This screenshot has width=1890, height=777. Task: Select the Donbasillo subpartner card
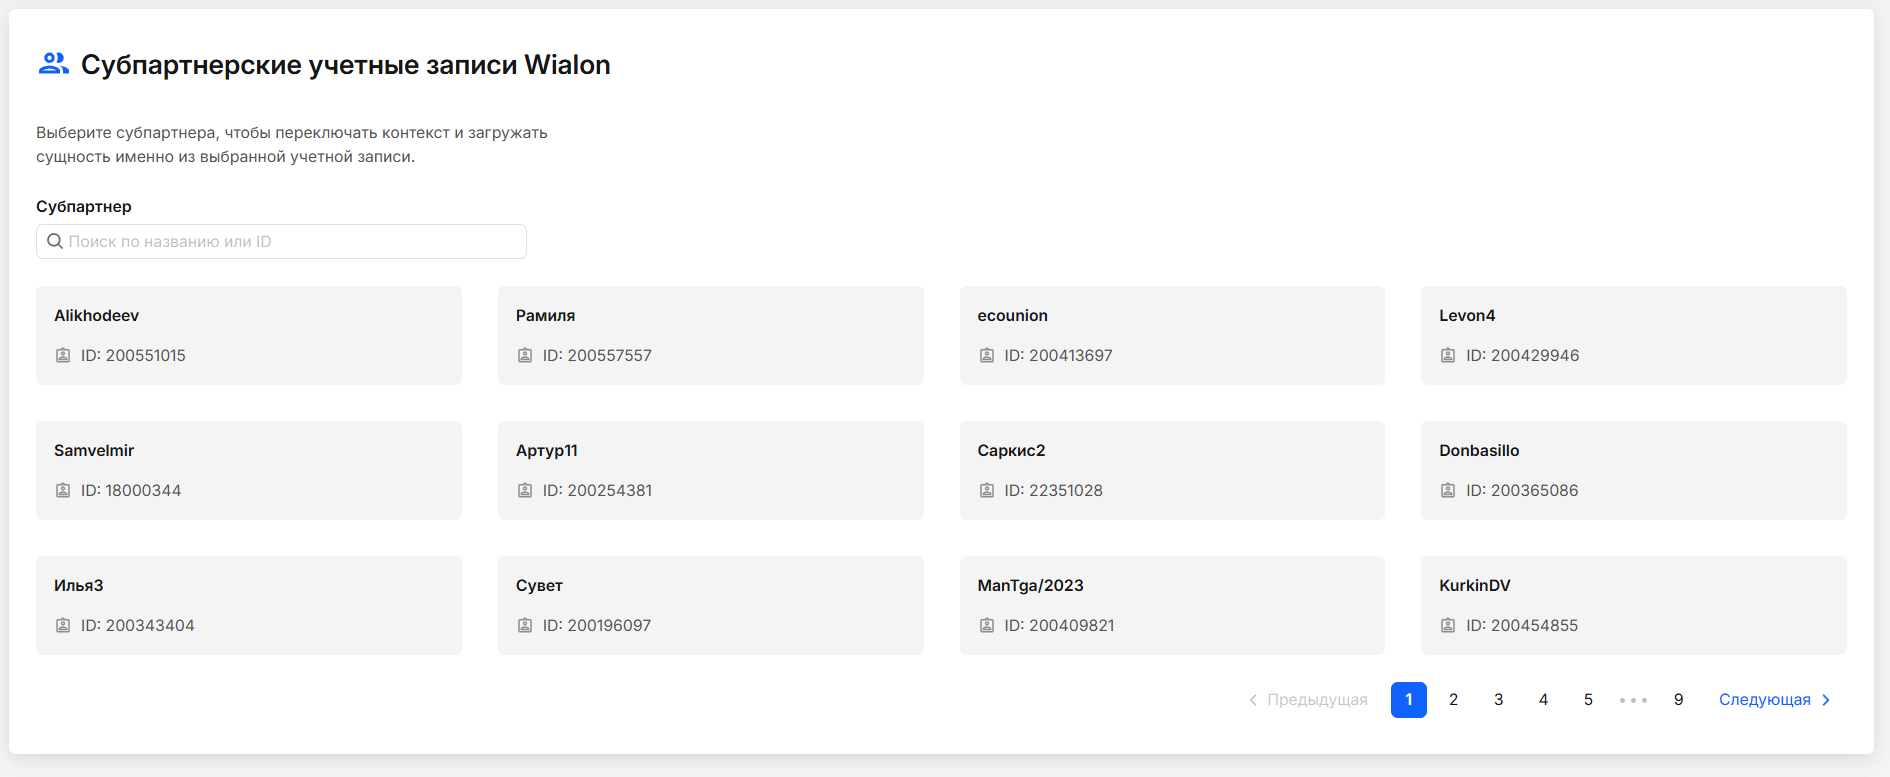[1633, 470]
